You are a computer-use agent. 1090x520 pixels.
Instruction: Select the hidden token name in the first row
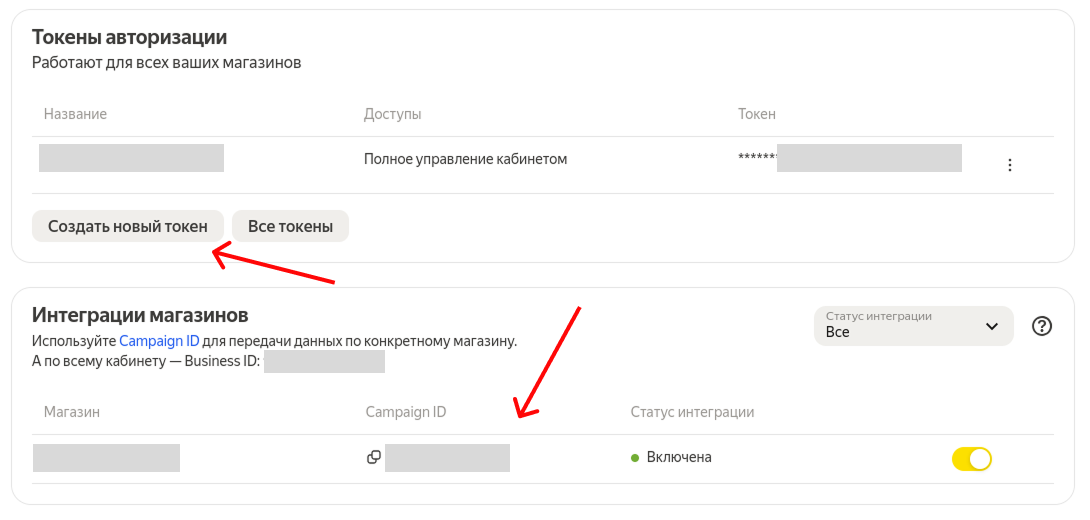131,158
